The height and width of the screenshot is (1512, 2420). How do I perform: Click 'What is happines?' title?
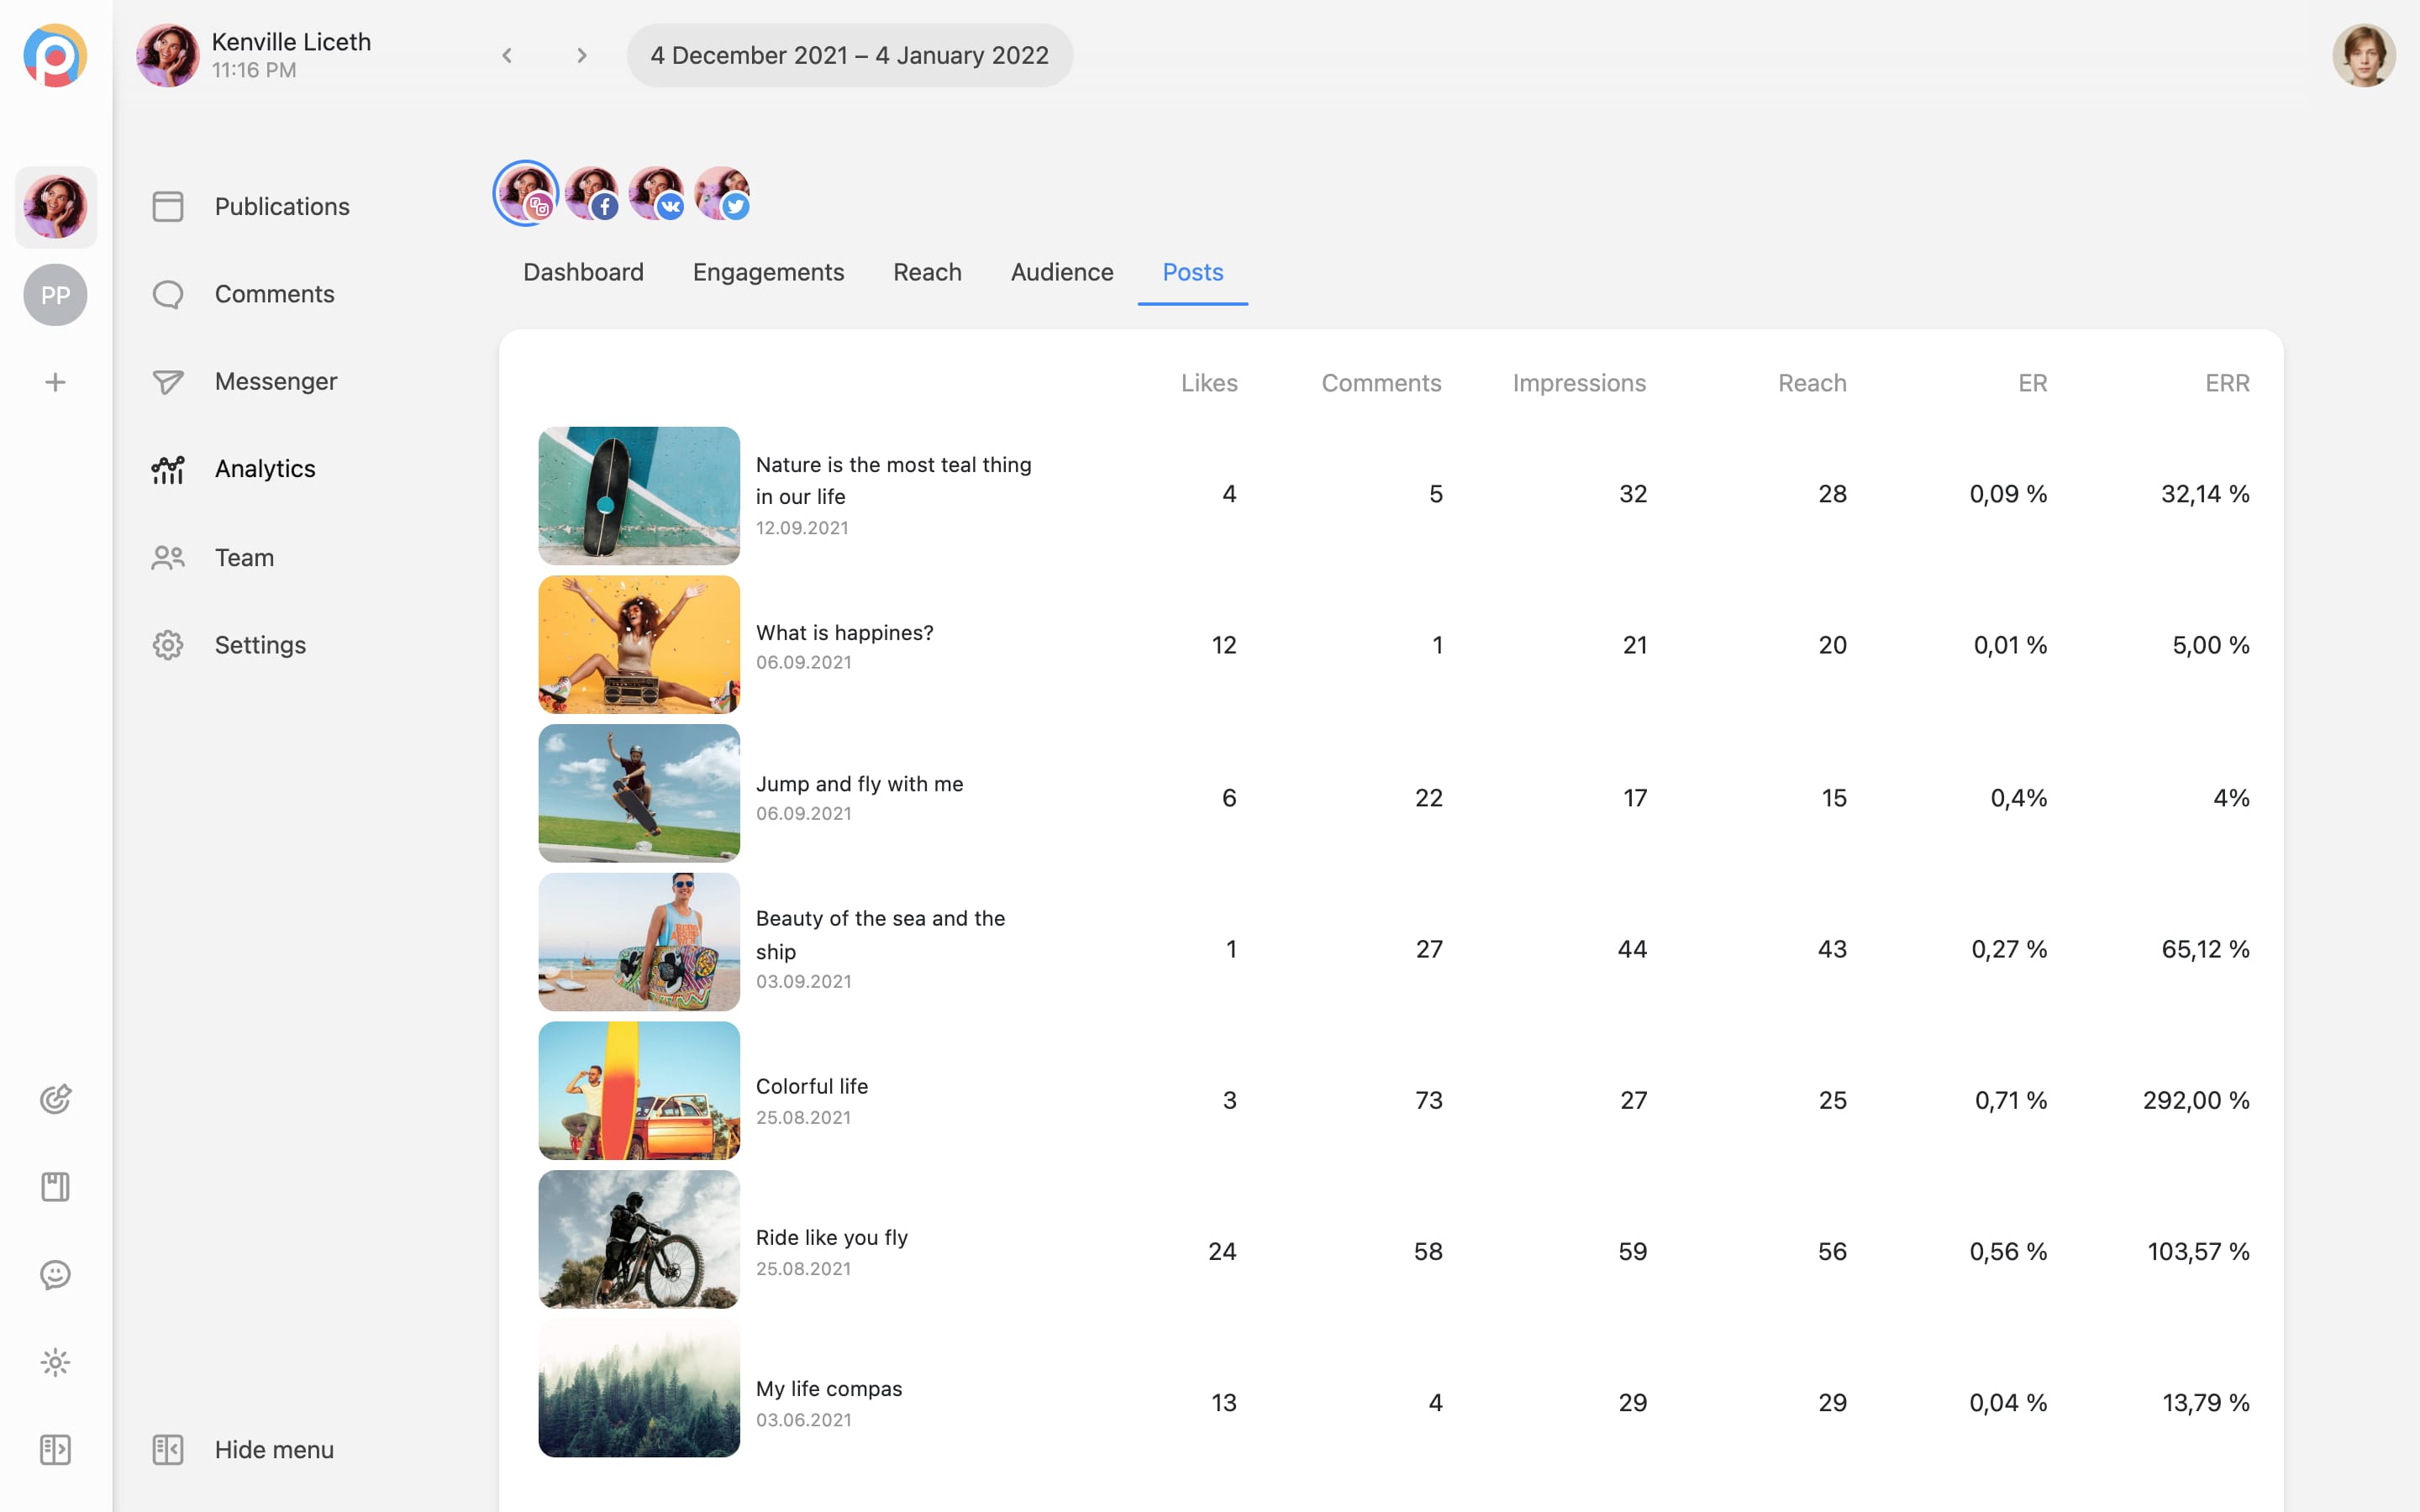click(844, 633)
